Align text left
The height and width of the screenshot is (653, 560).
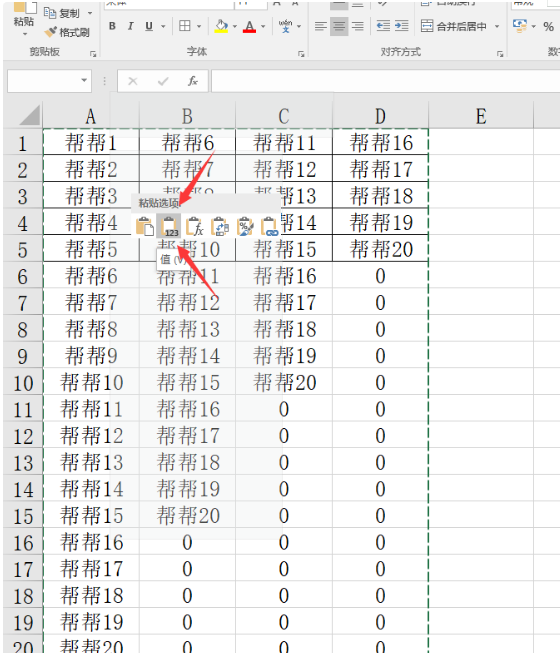tap(321, 26)
